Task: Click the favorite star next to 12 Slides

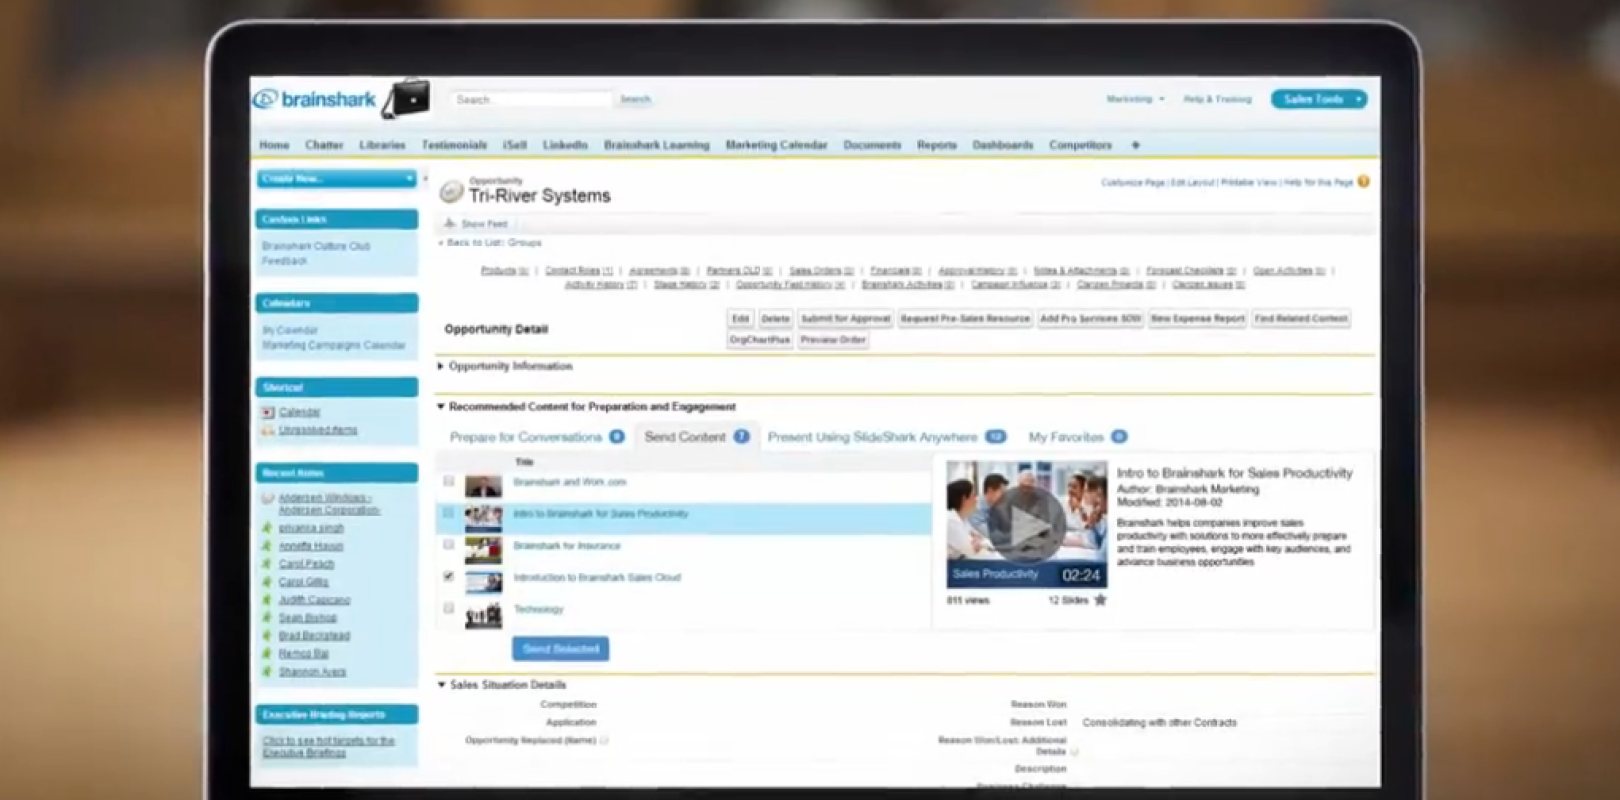Action: [x=1100, y=600]
